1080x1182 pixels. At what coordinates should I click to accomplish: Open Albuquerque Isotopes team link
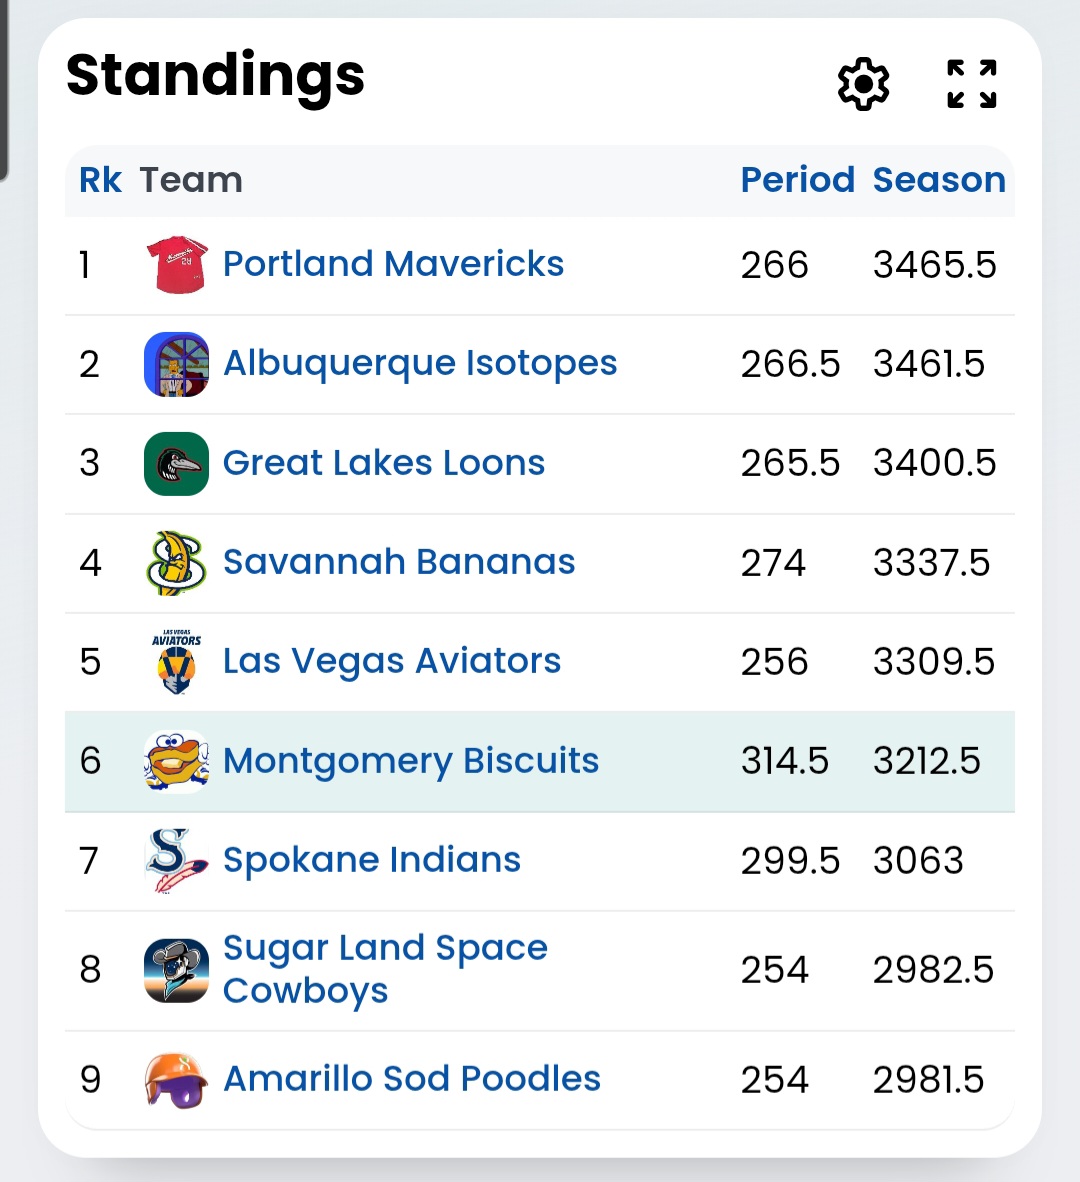[x=421, y=364]
